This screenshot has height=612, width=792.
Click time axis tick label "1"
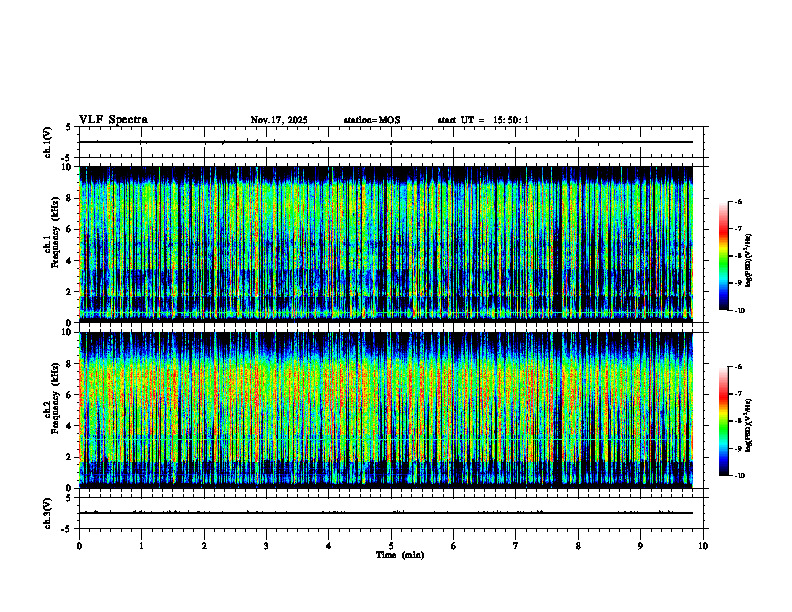point(141,546)
